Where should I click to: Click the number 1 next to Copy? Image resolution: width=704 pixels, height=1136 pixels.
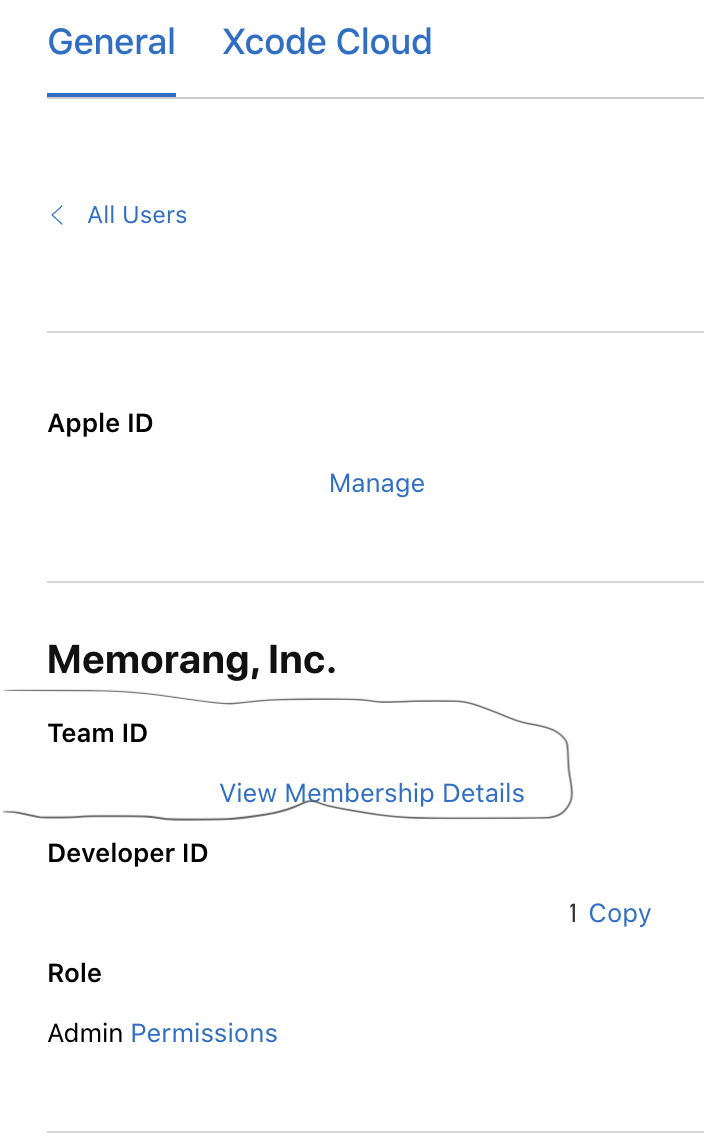point(572,913)
